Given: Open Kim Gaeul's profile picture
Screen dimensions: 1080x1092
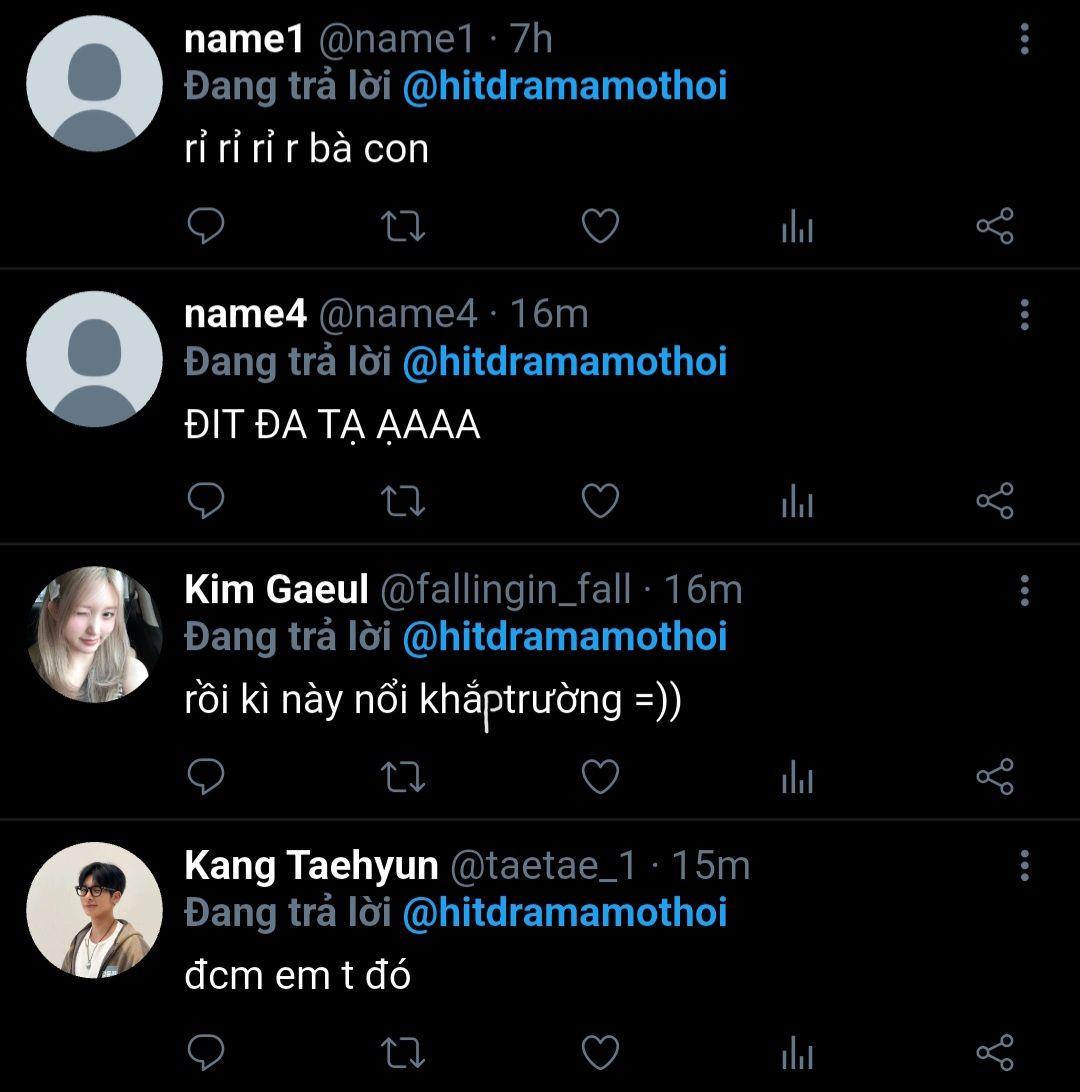Looking at the screenshot, I should (x=94, y=635).
